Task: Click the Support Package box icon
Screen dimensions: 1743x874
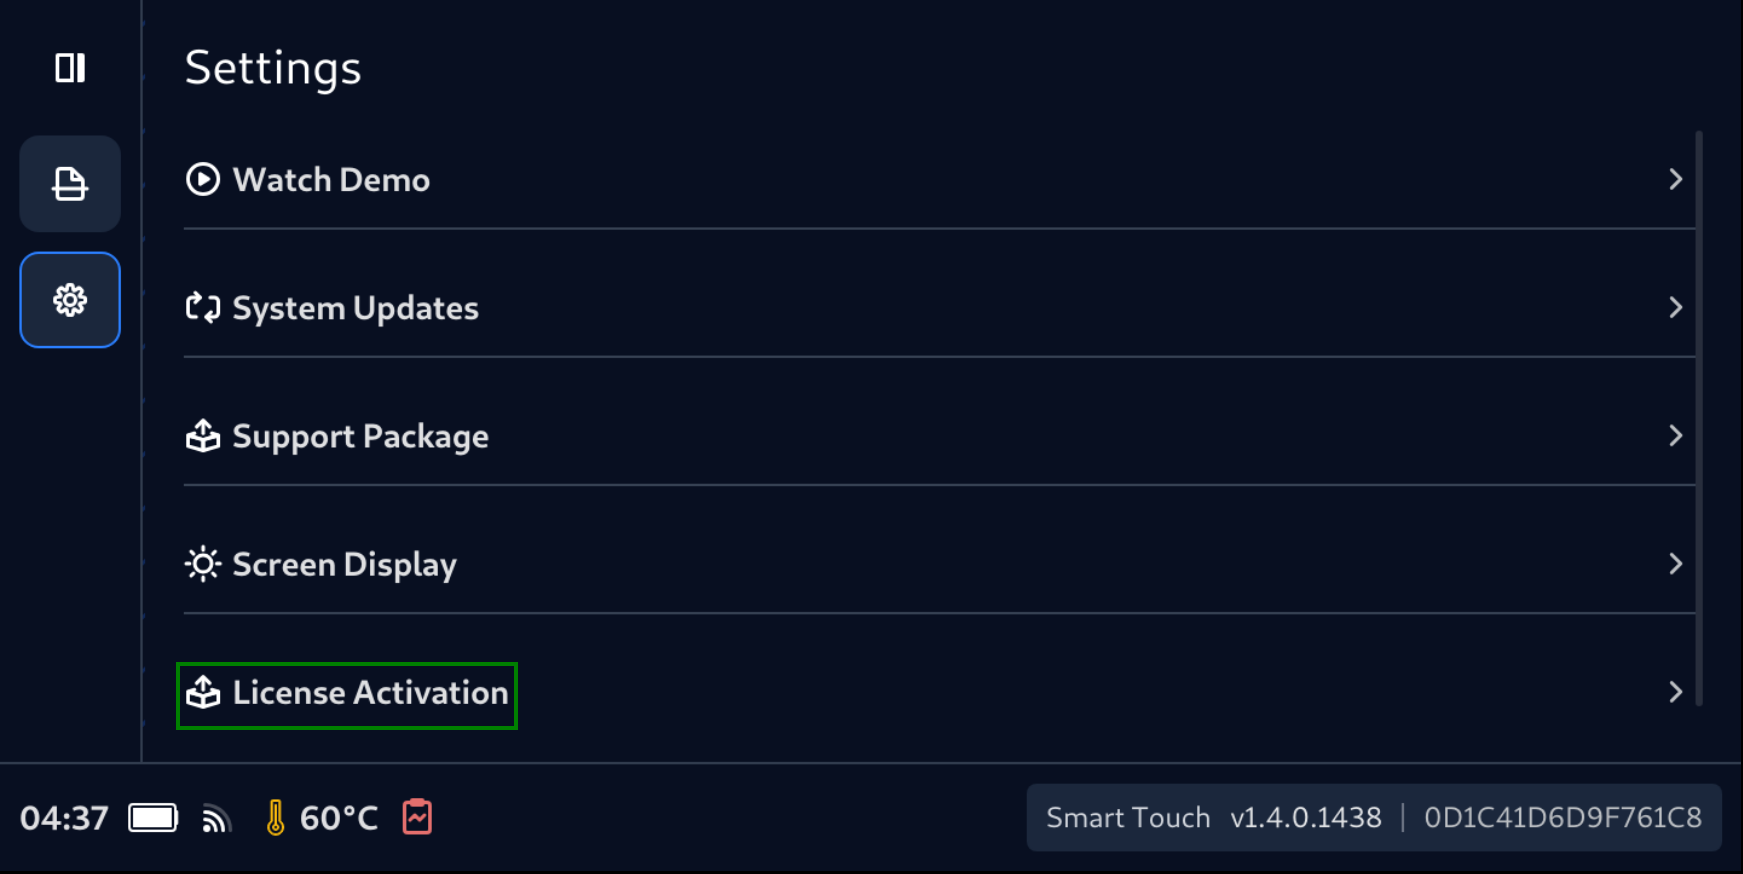Action: pos(203,436)
